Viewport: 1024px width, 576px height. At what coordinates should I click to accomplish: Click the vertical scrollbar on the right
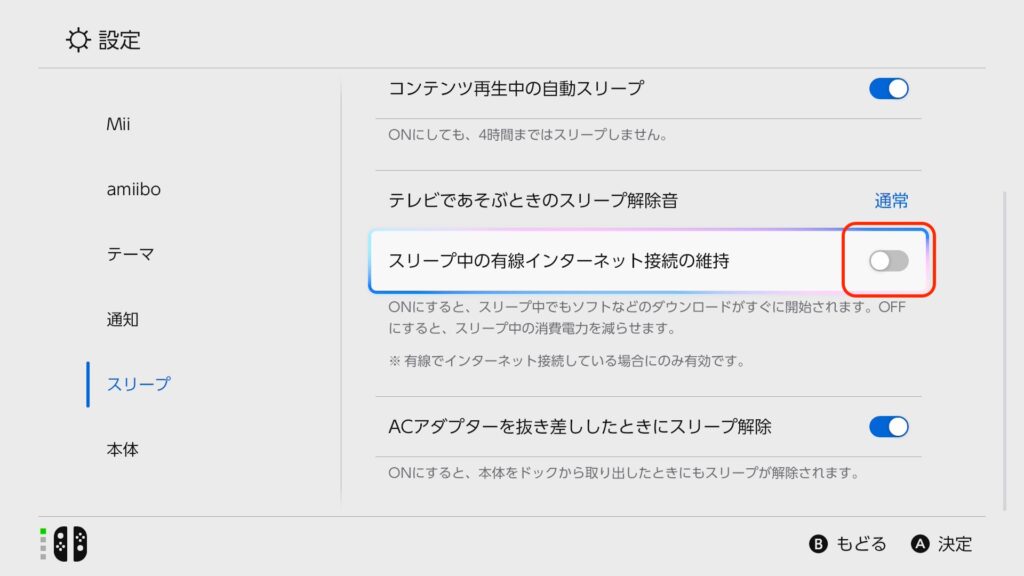(1005, 350)
